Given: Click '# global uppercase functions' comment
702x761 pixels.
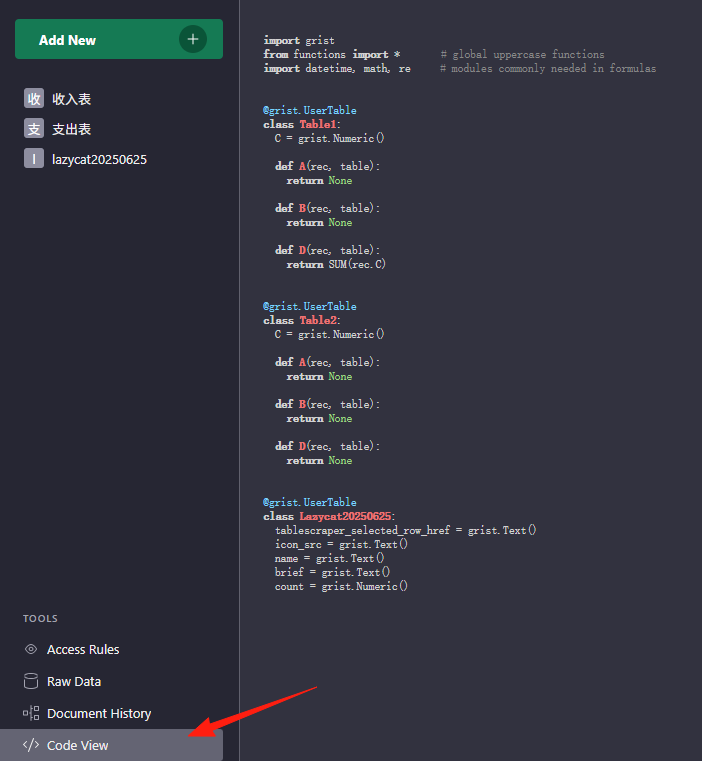Looking at the screenshot, I should tap(522, 54).
